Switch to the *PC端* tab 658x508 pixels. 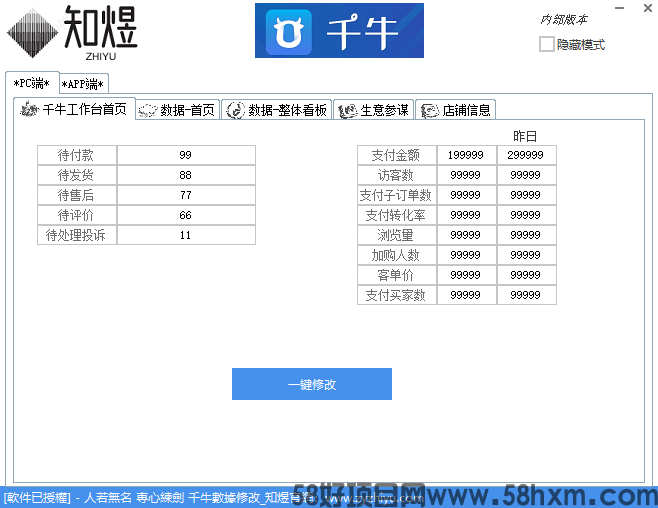pos(32,83)
